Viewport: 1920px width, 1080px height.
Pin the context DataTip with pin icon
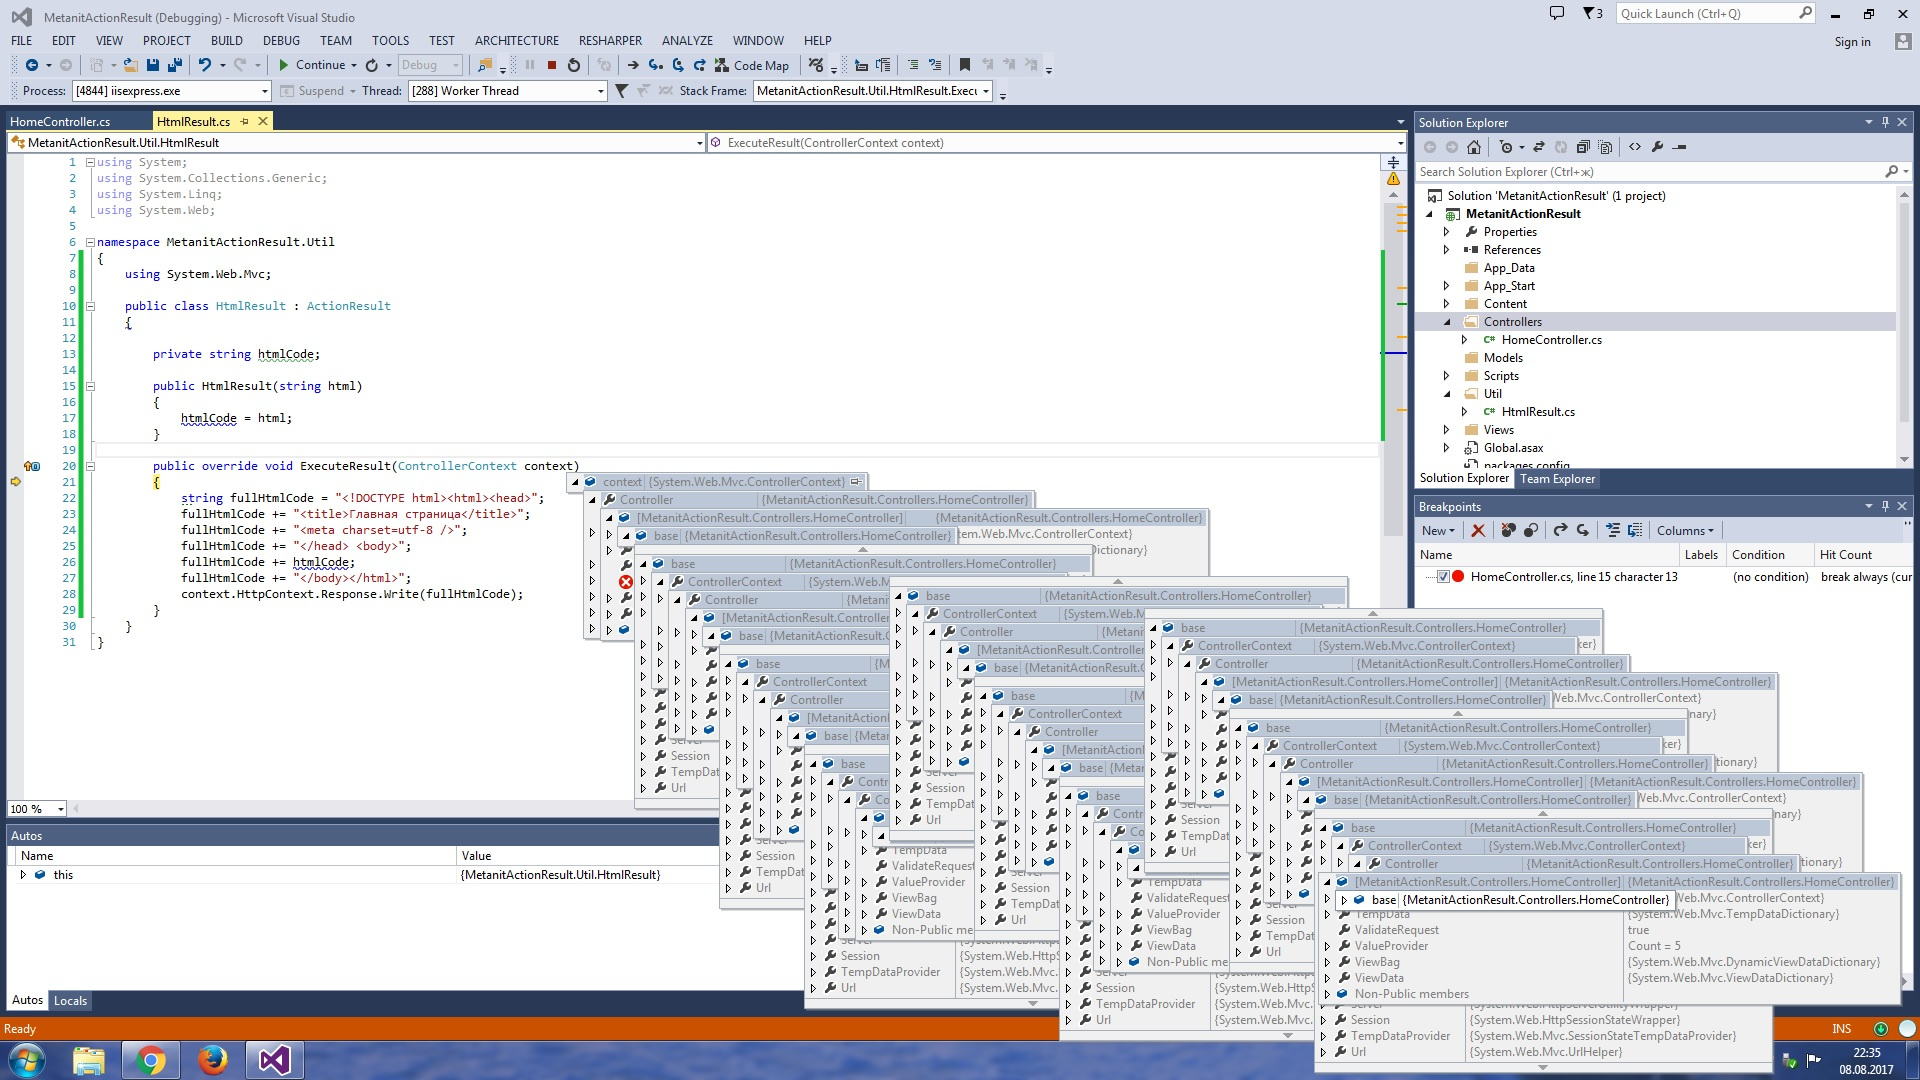coord(856,482)
